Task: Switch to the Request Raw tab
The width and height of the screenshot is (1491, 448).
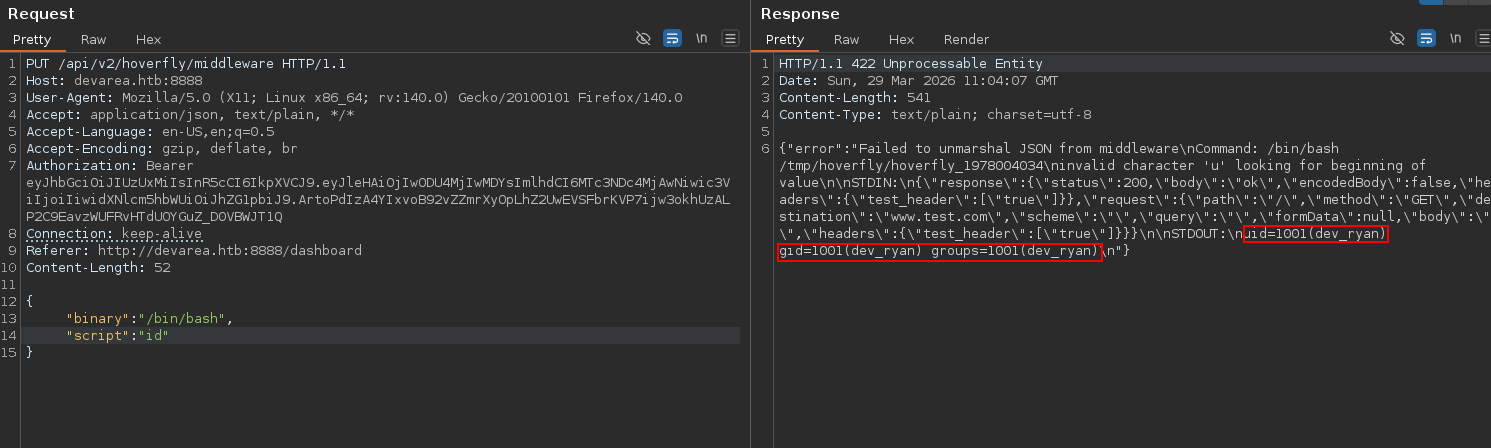Action: point(94,40)
